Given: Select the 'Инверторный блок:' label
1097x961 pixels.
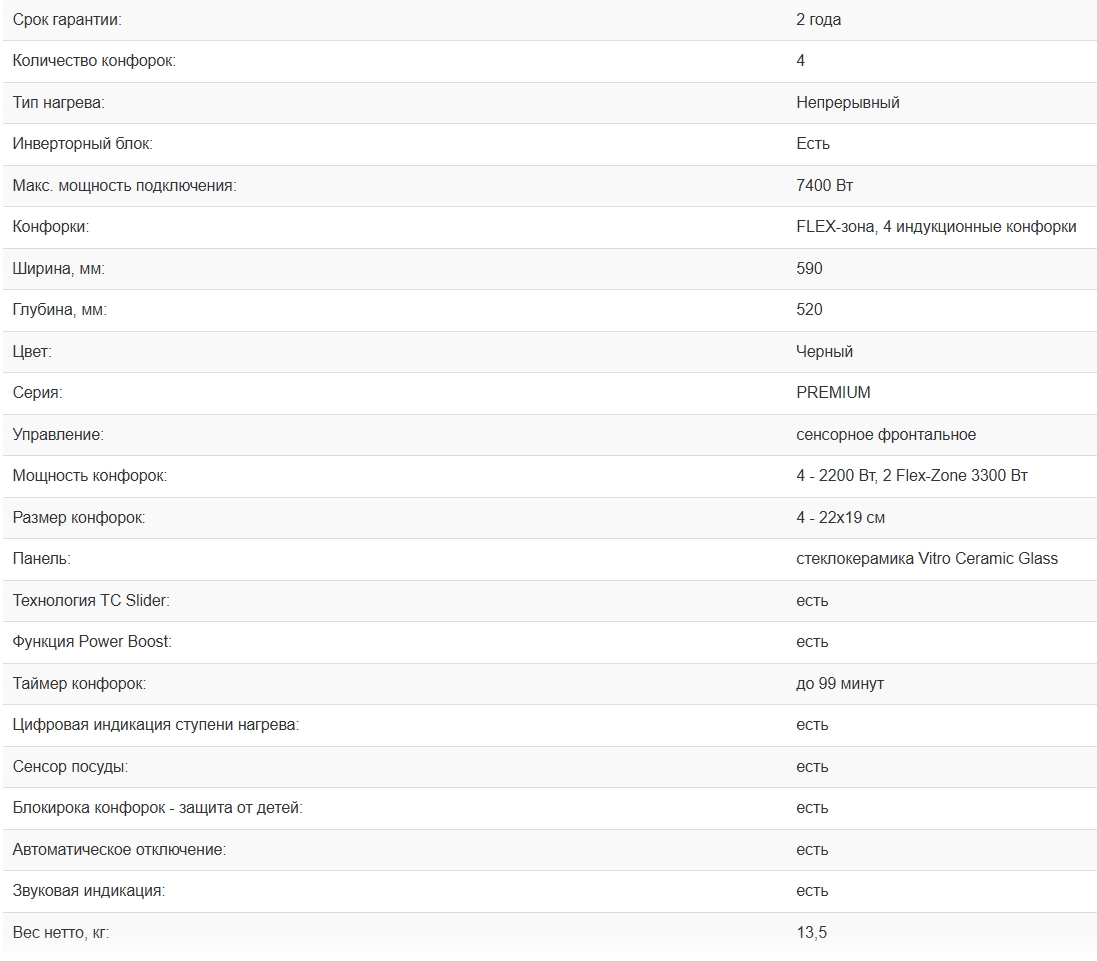Looking at the screenshot, I should click(82, 144).
